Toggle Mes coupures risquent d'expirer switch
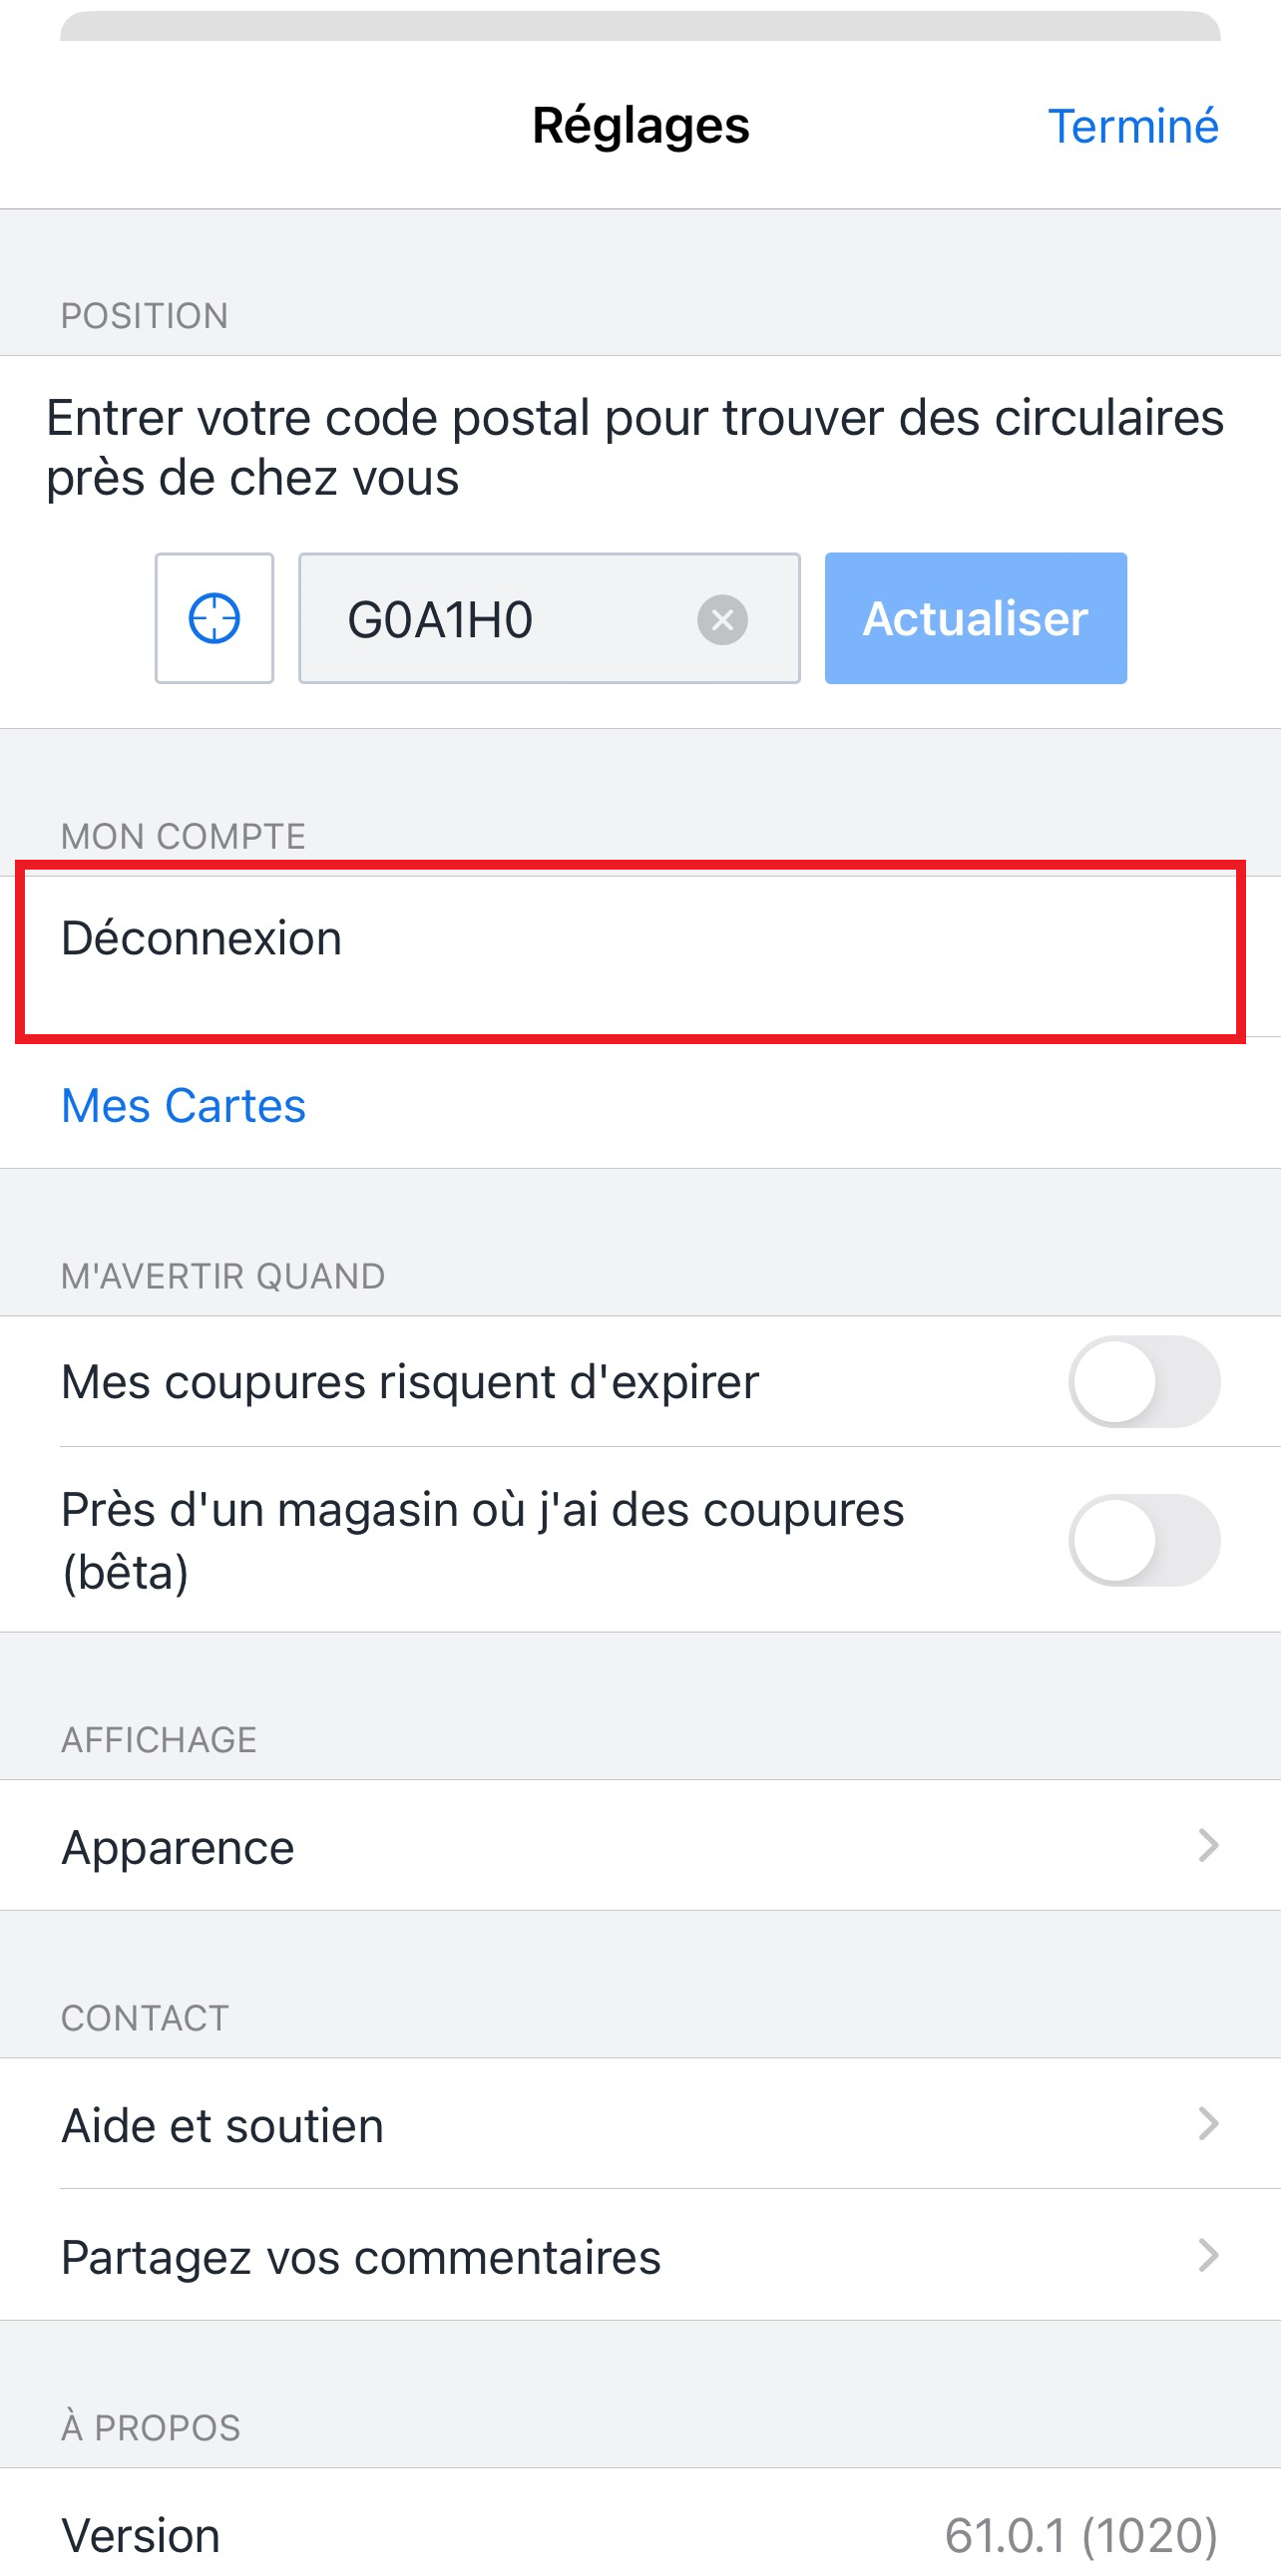Viewport: 1281px width, 2576px height. (x=1144, y=1381)
